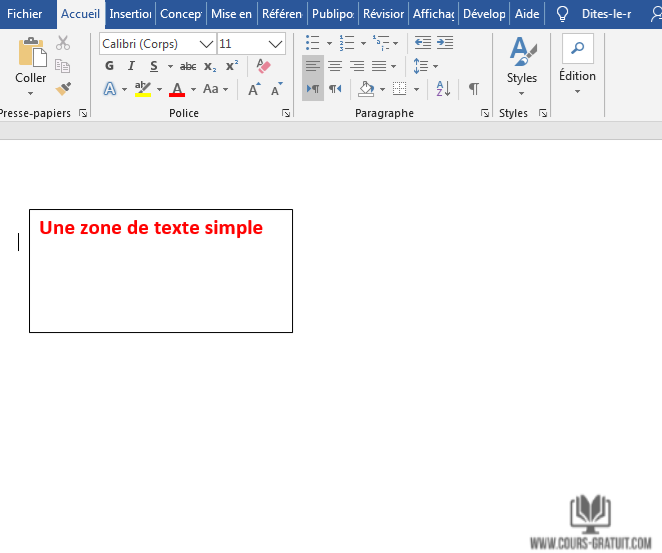Apply the red font color swatch
The image size is (662, 553).
click(177, 89)
